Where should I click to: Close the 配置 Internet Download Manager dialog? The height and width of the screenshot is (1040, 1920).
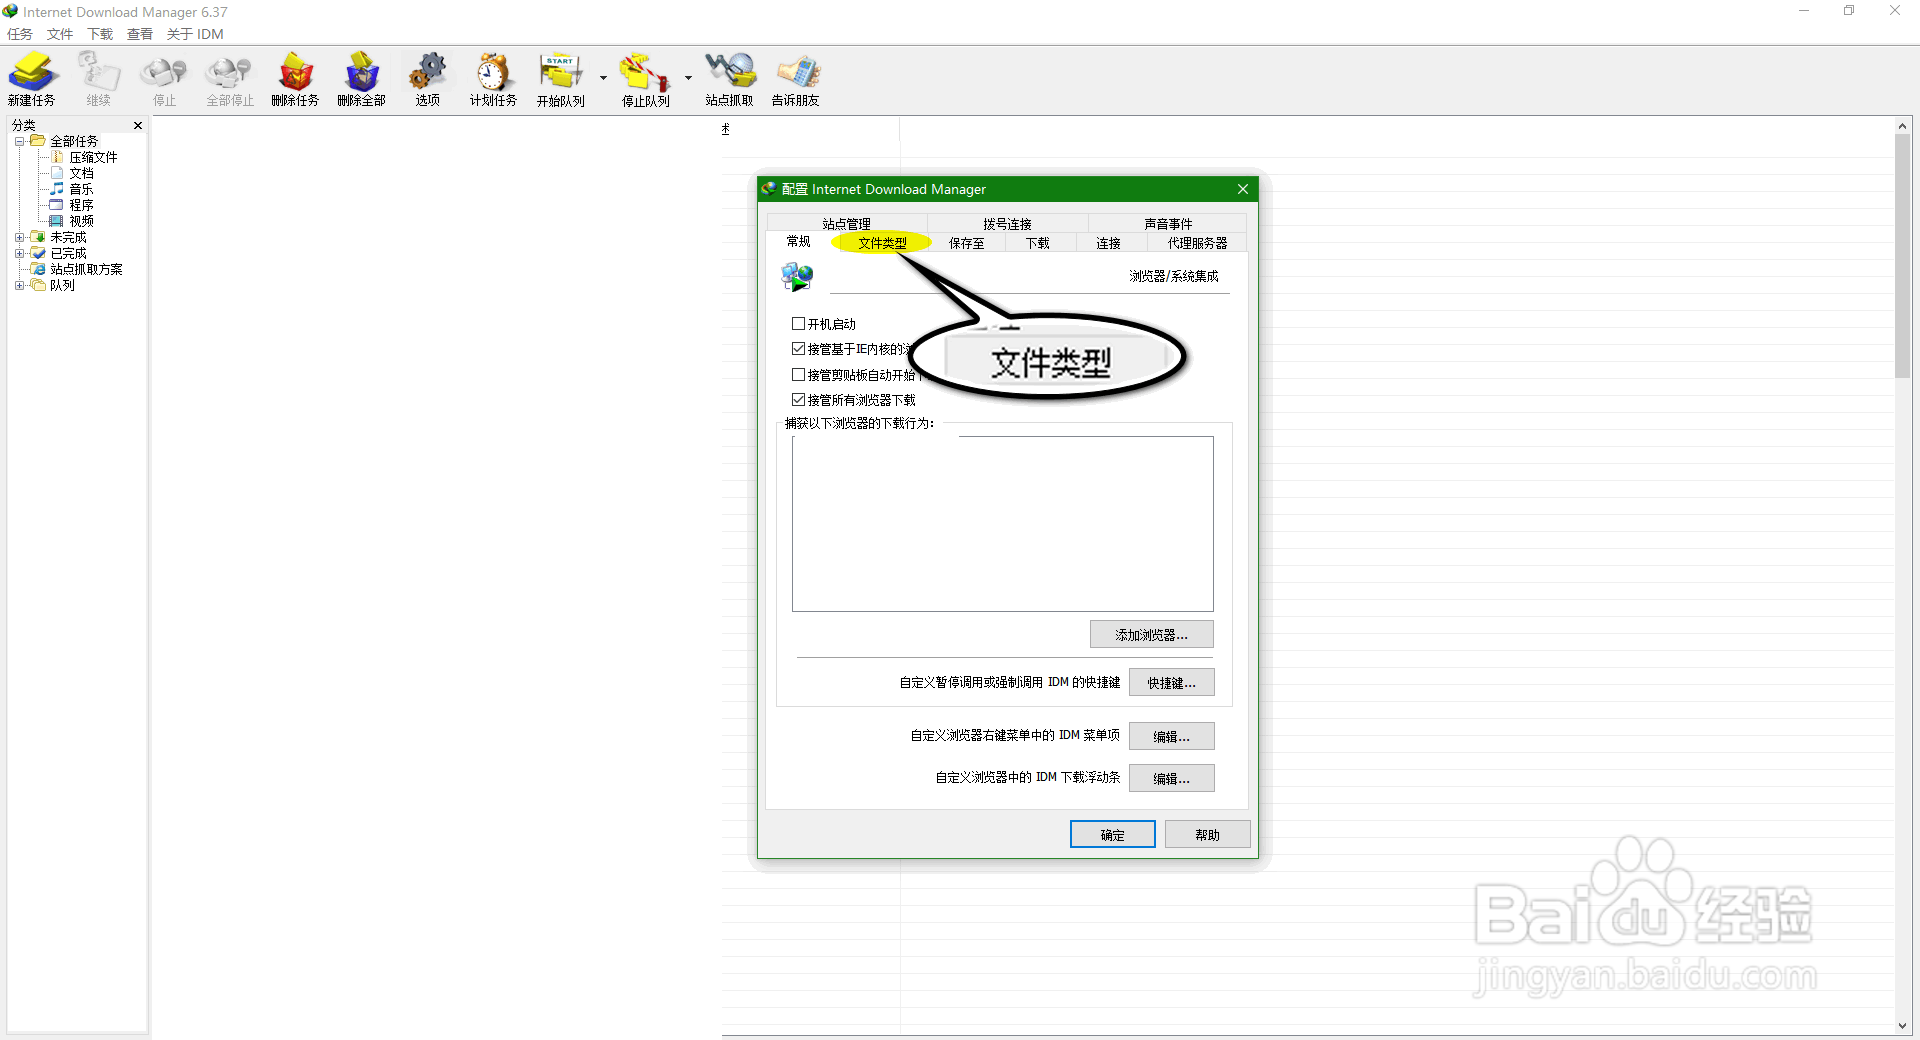pyautogui.click(x=1243, y=189)
